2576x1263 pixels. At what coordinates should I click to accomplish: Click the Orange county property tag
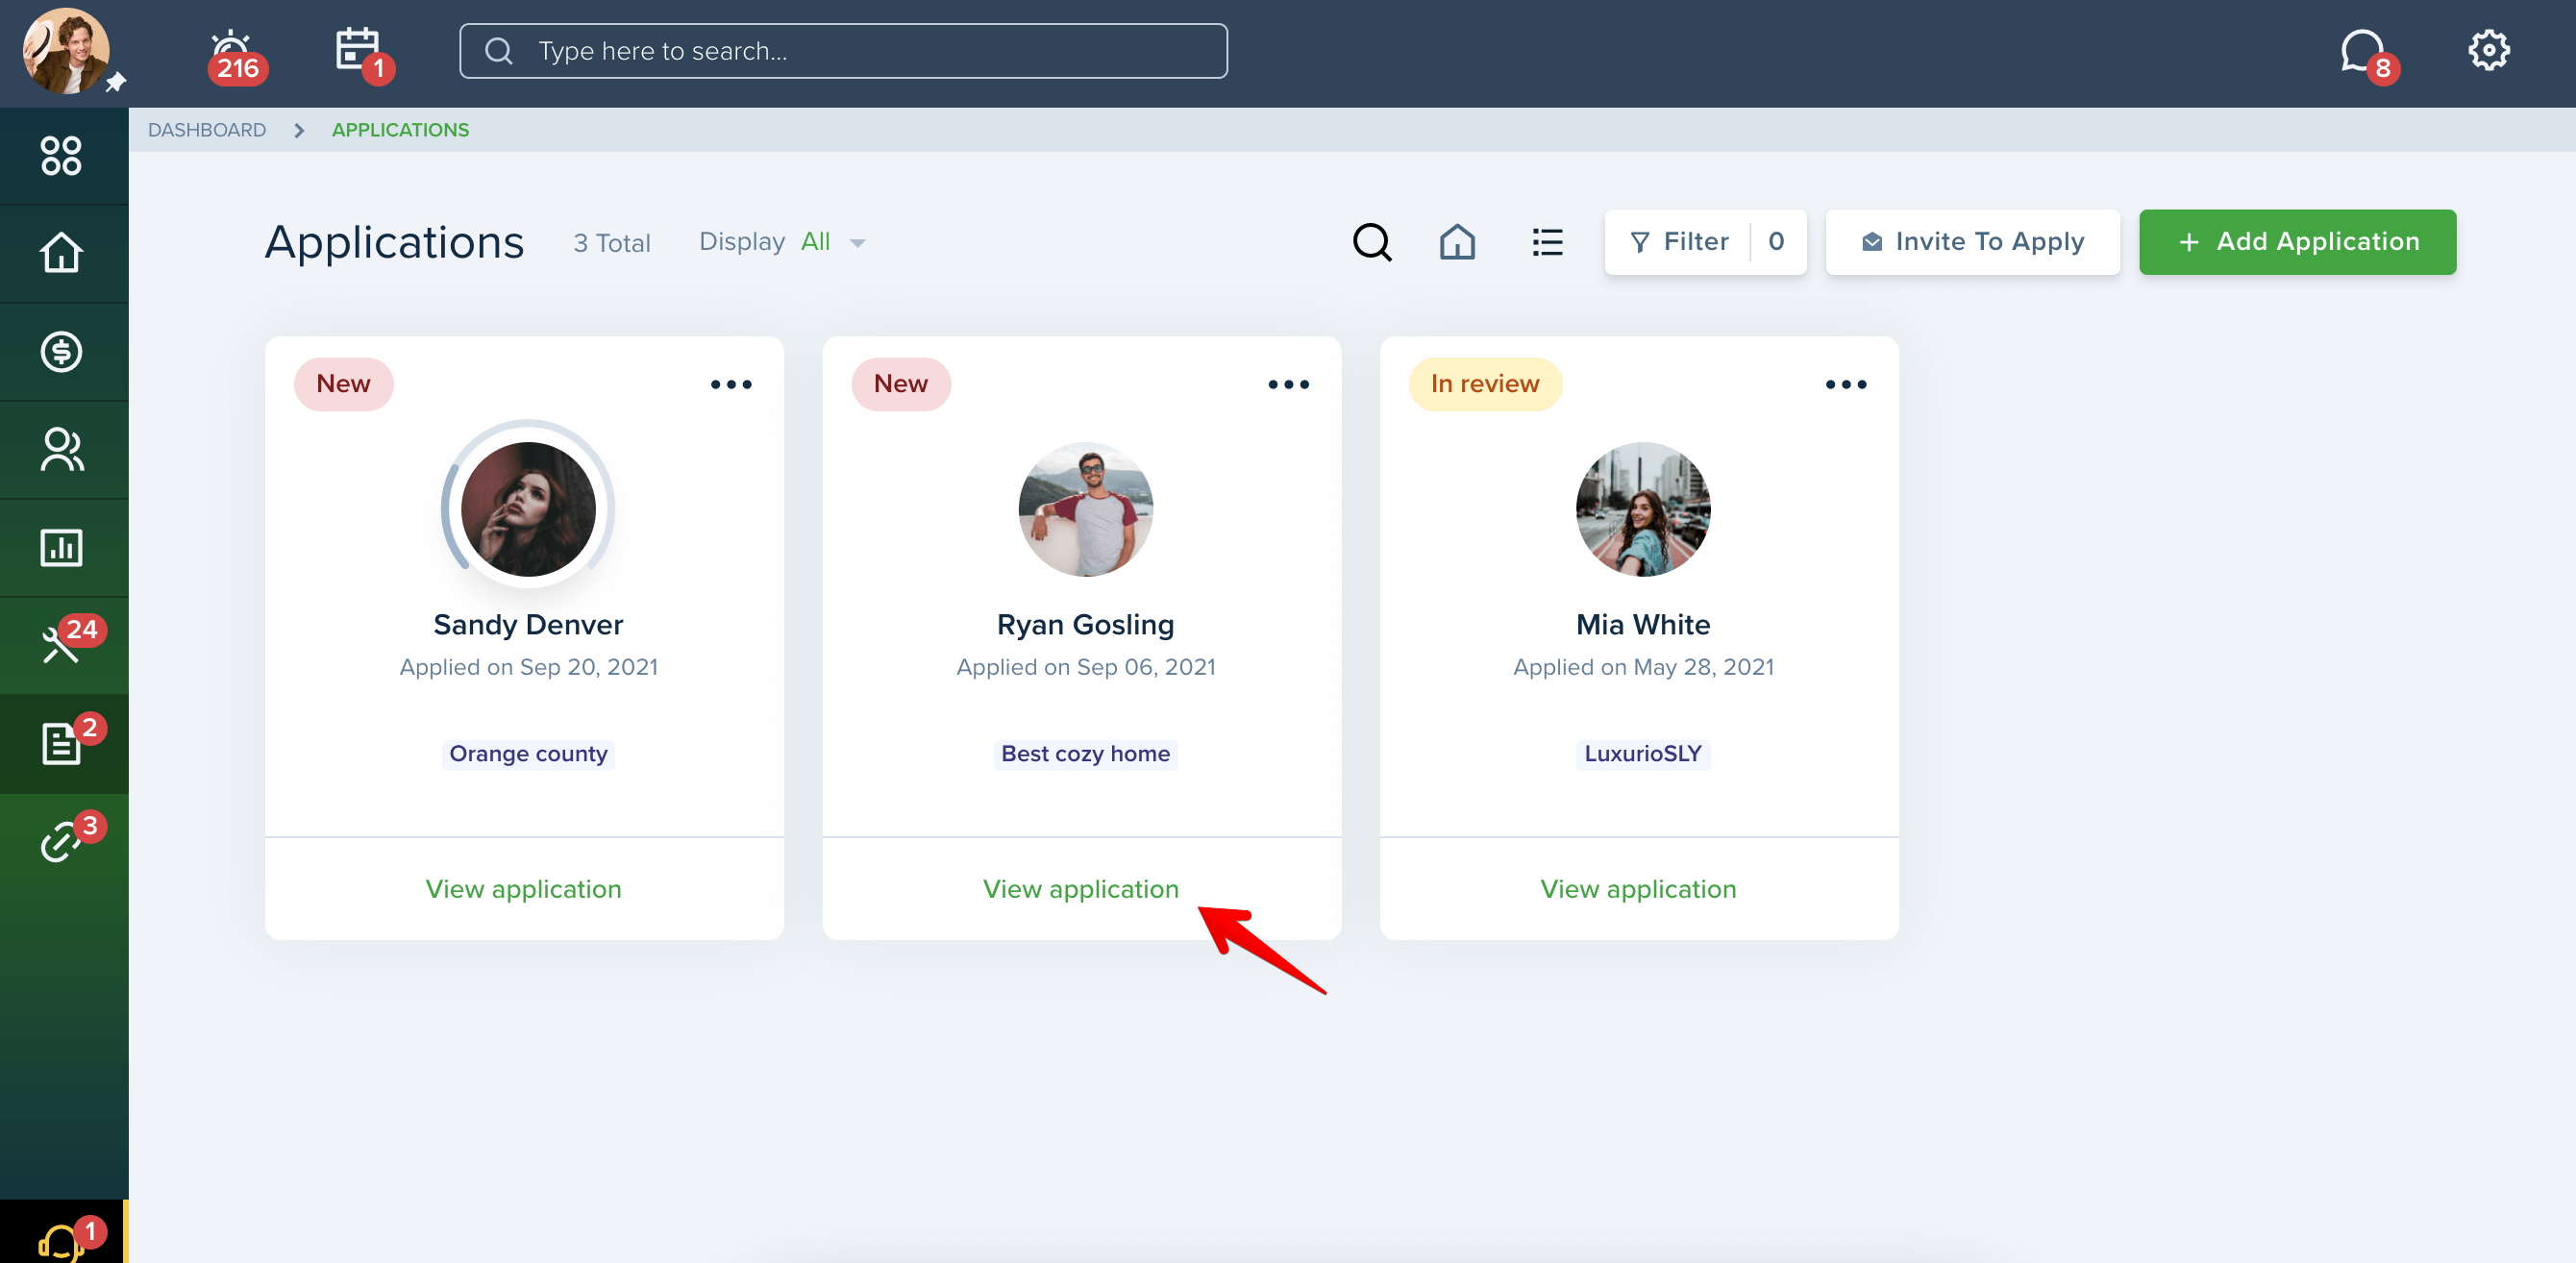click(528, 754)
